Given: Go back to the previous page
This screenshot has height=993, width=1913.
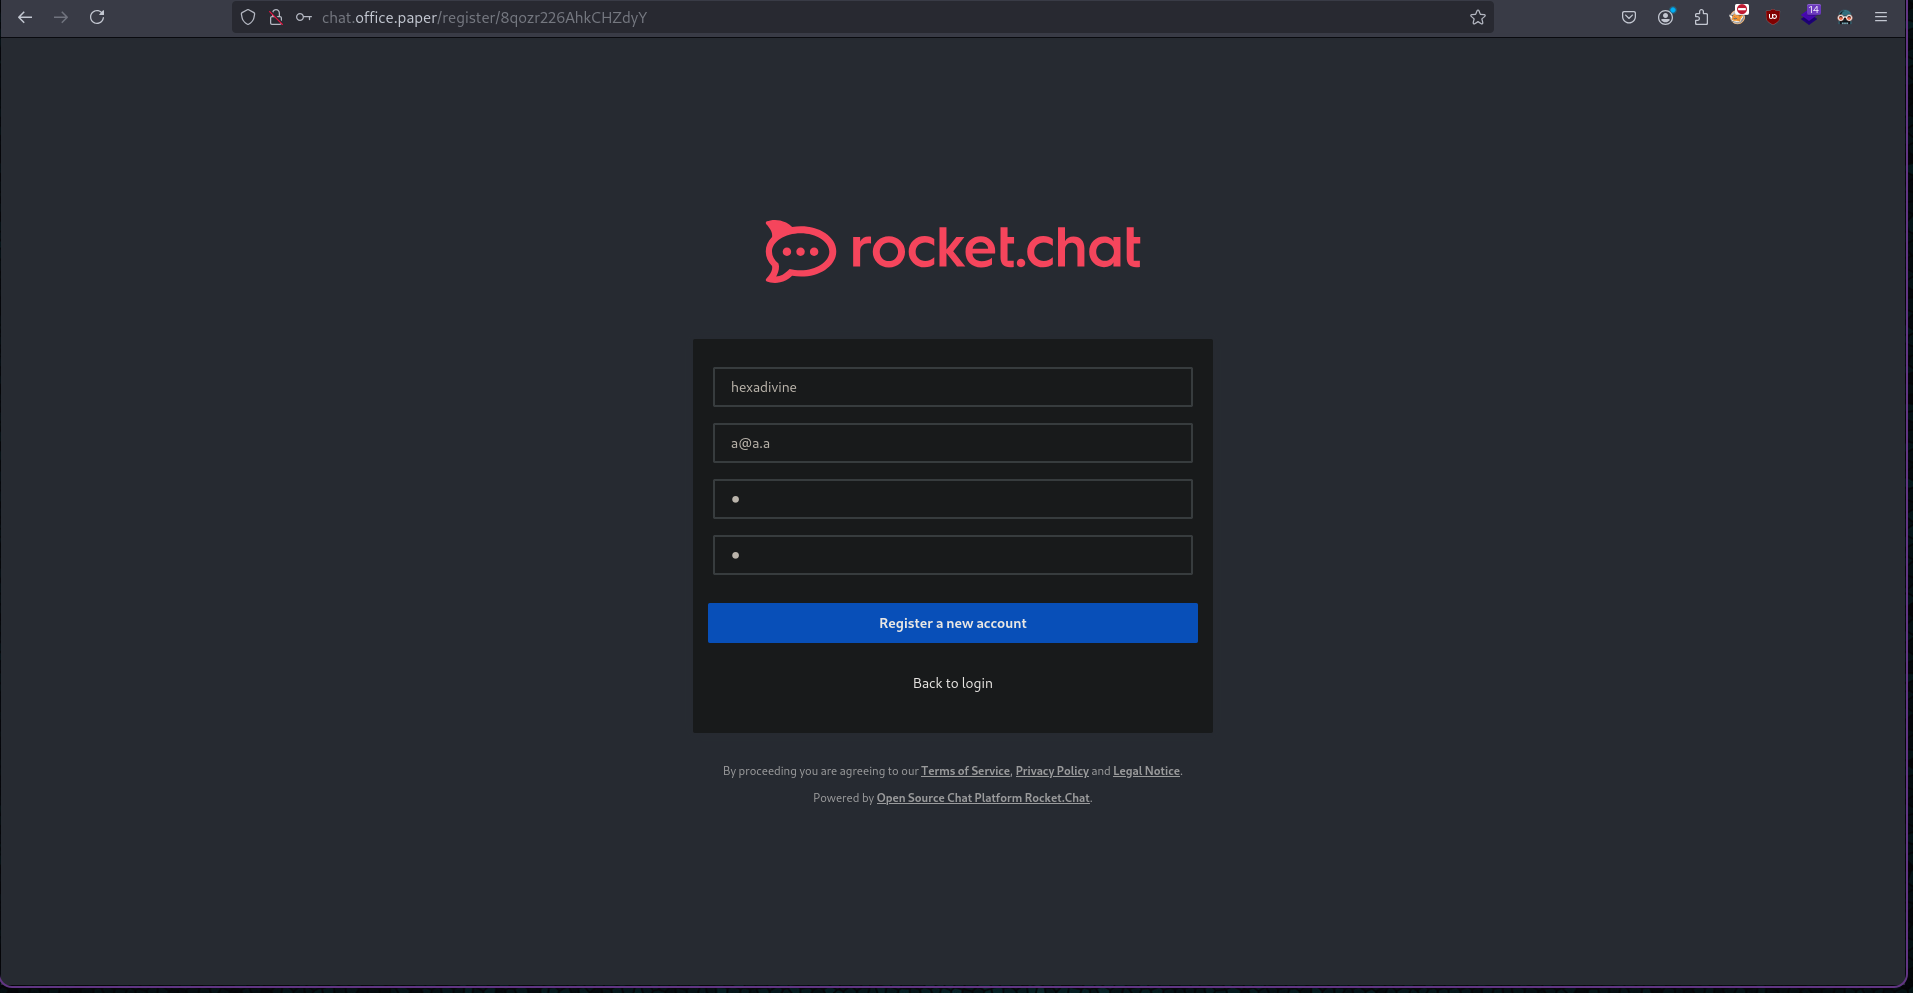Looking at the screenshot, I should pyautogui.click(x=25, y=17).
